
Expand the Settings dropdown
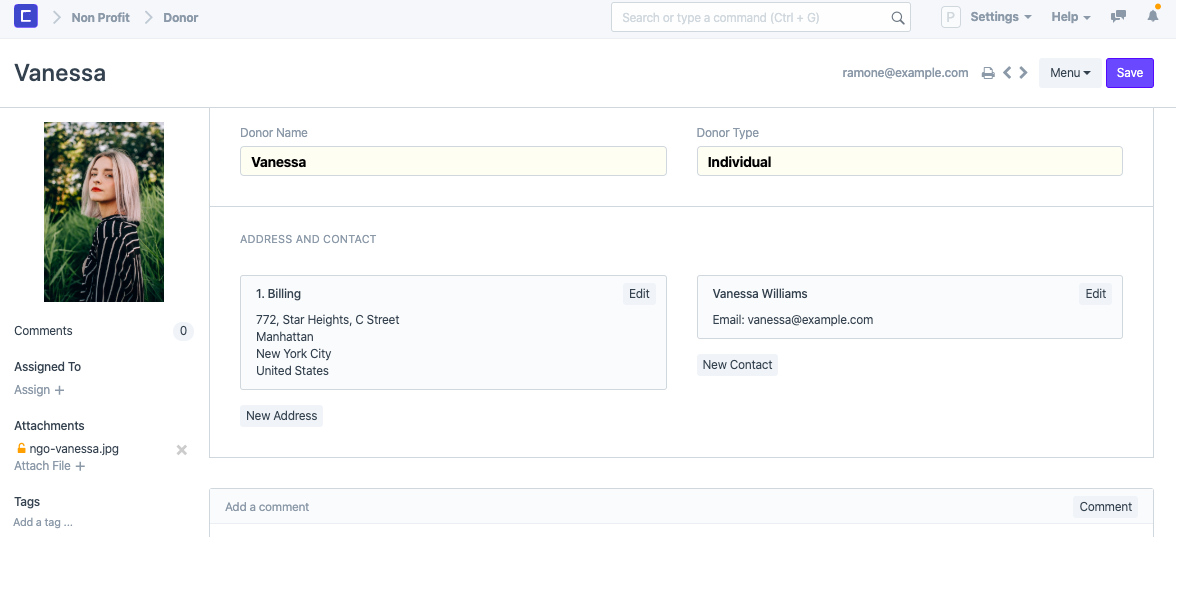tap(1001, 17)
